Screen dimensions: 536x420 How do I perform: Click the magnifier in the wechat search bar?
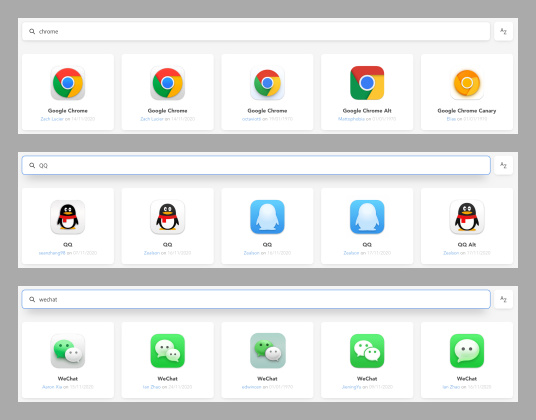[x=32, y=299]
